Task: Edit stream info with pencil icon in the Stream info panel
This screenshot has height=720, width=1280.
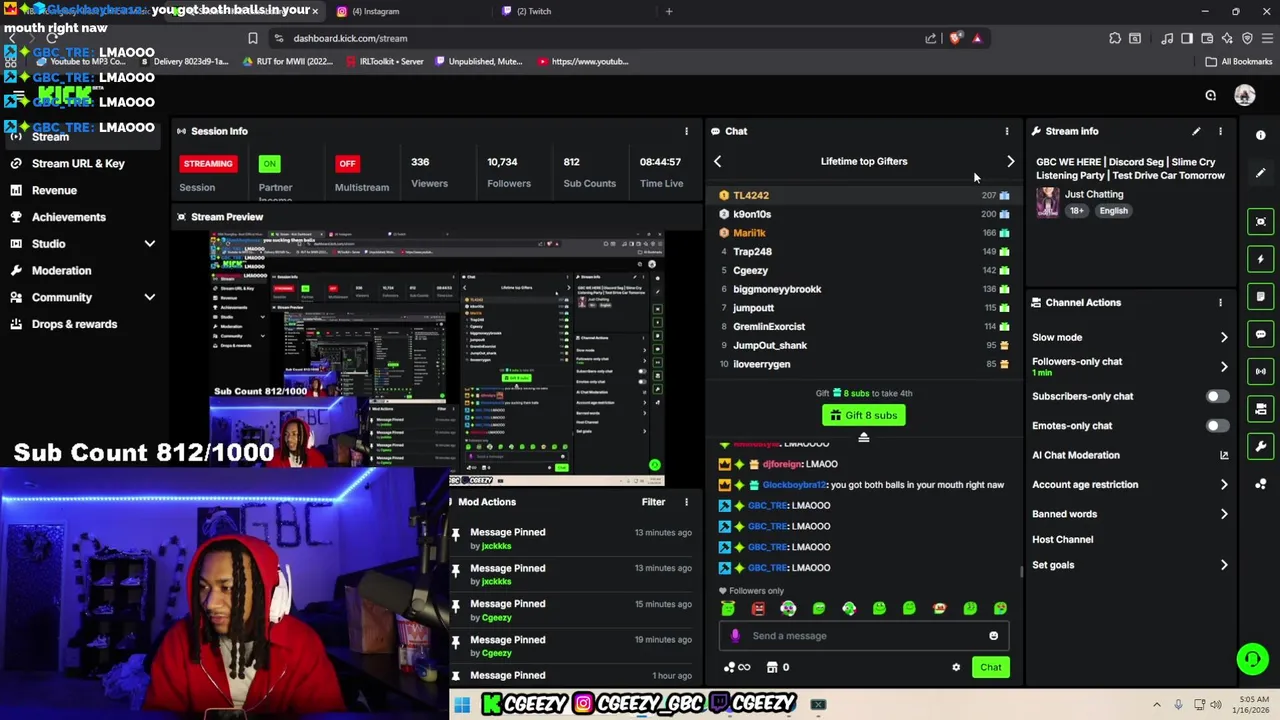Action: click(1196, 131)
